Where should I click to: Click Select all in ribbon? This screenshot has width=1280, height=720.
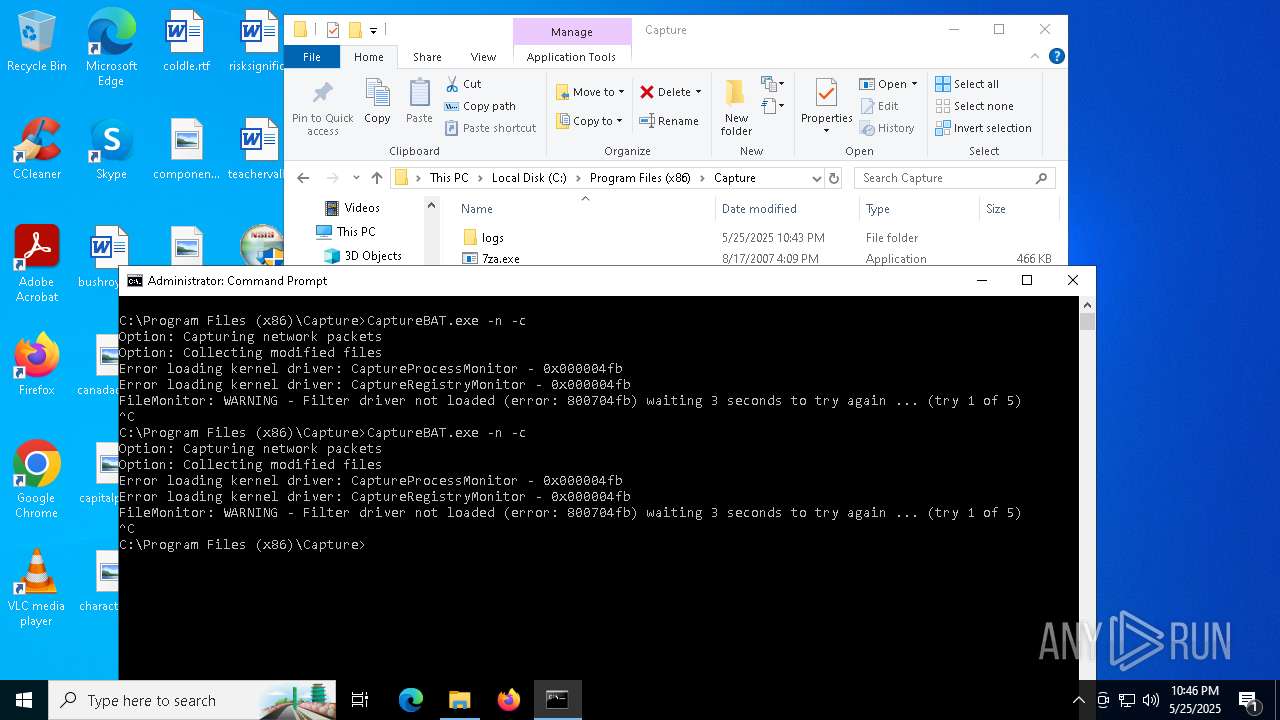click(966, 84)
